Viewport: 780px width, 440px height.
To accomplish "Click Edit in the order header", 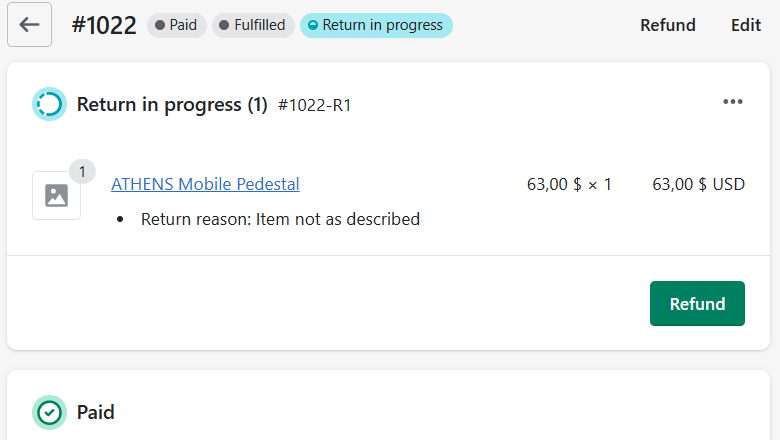I will pos(746,25).
